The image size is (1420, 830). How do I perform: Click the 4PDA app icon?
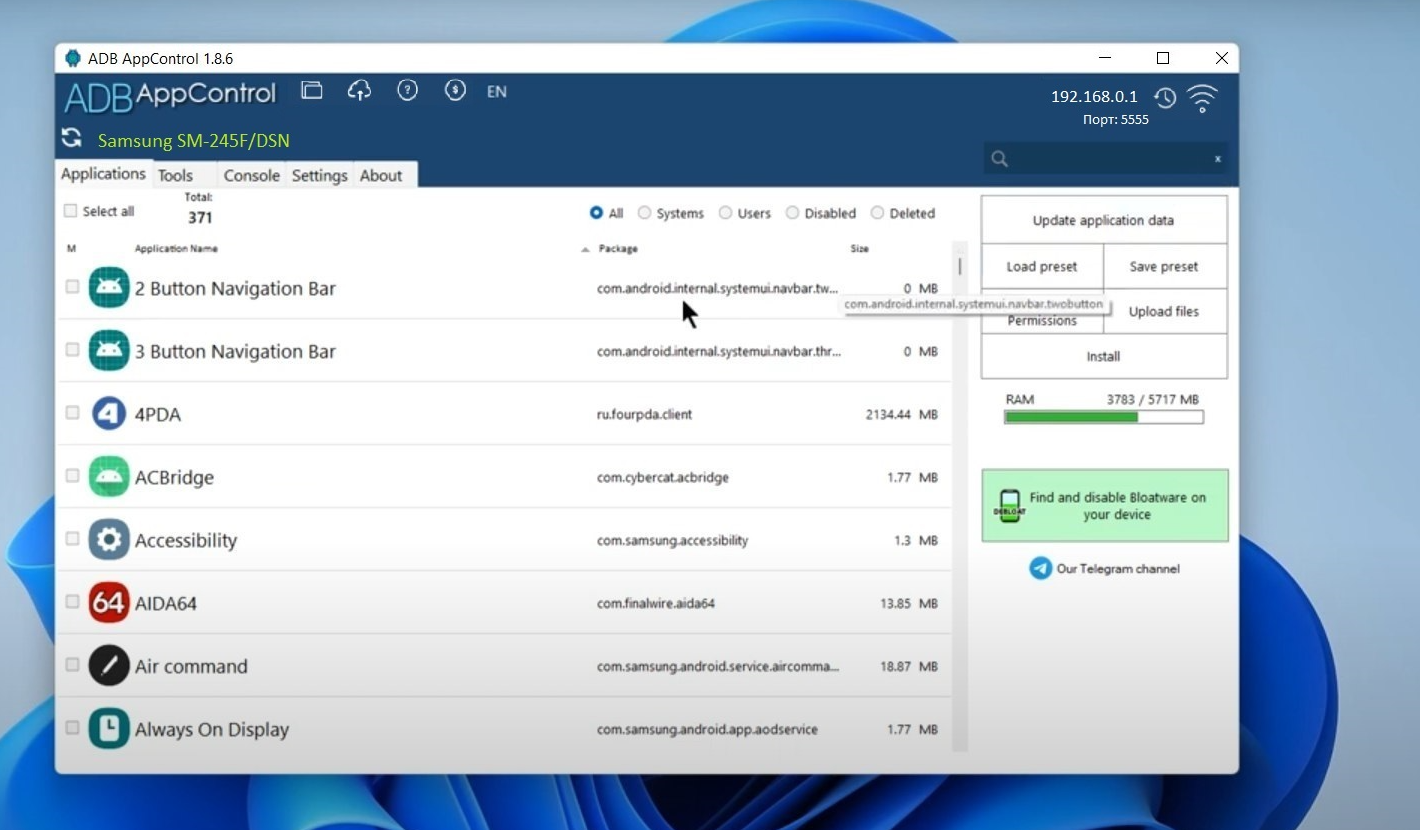click(x=109, y=414)
